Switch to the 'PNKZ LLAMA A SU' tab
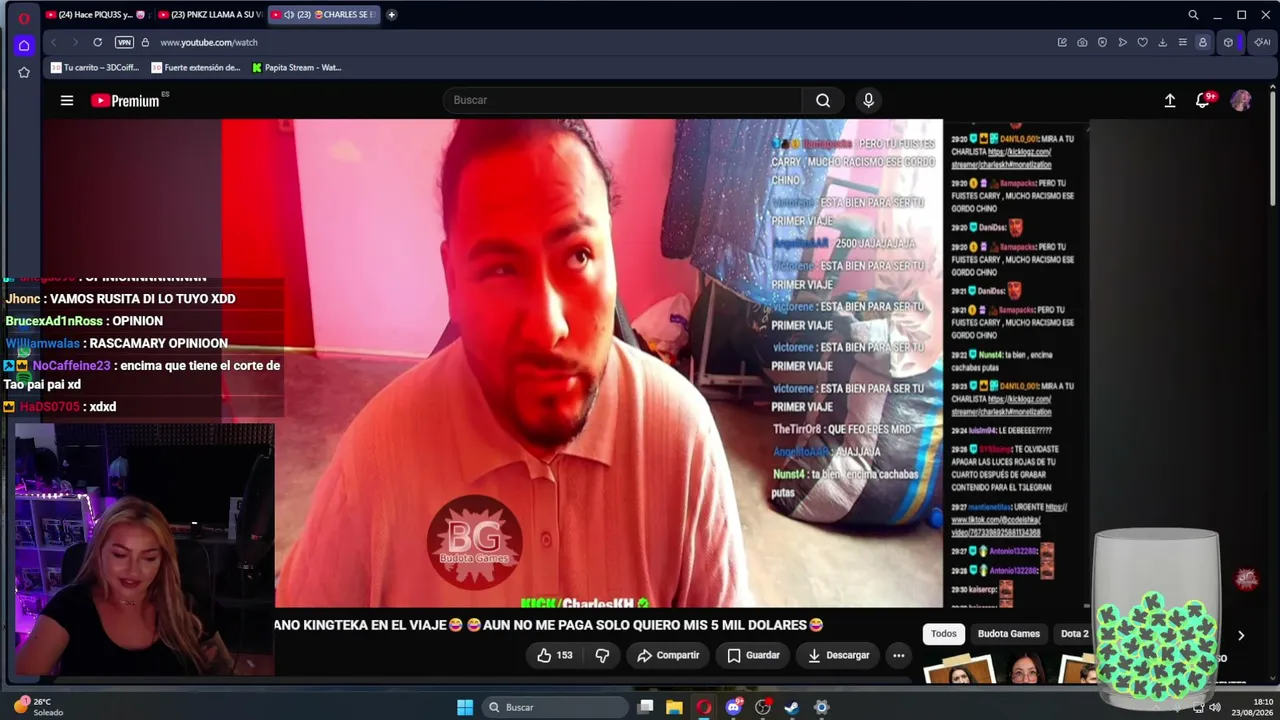The image size is (1280, 720). (x=209, y=15)
